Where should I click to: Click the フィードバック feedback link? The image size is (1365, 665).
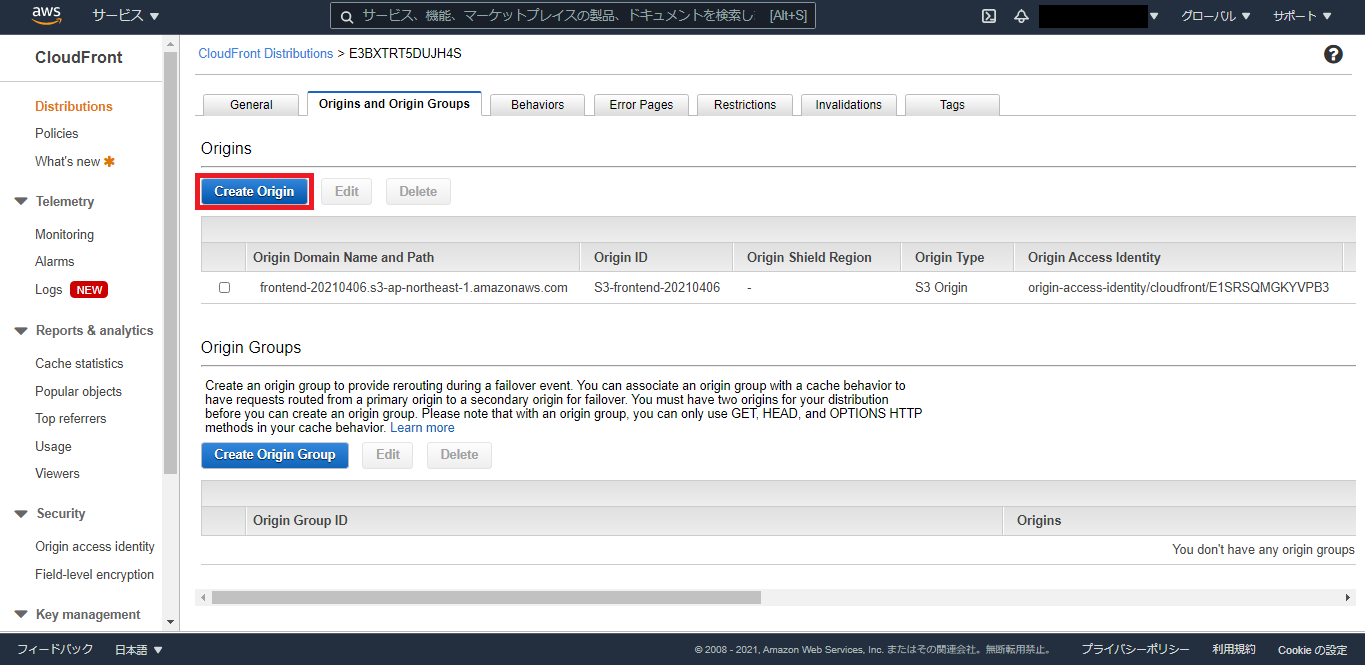pyautogui.click(x=55, y=650)
